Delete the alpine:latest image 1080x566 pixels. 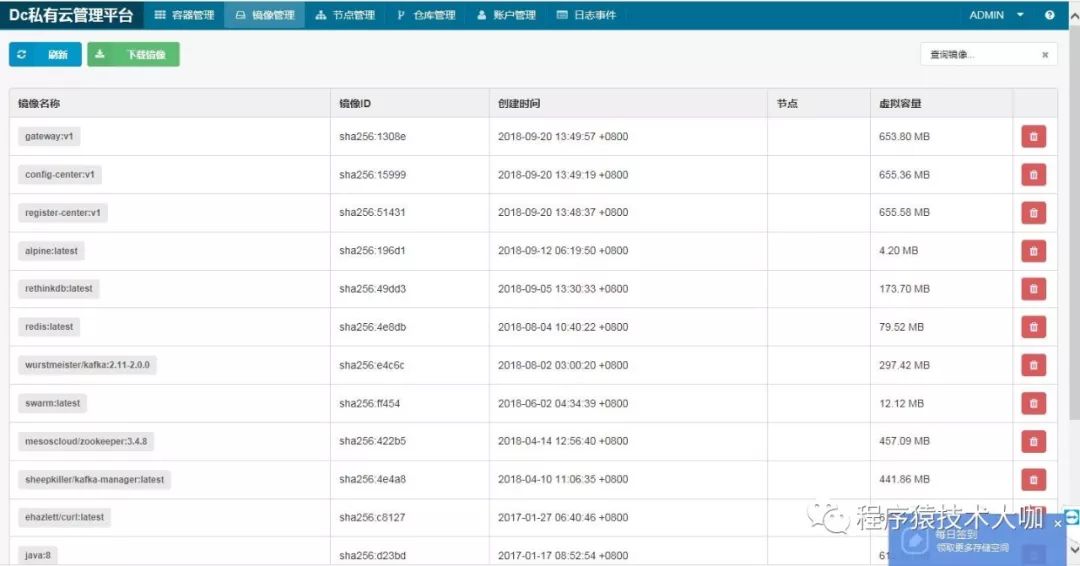pyautogui.click(x=1033, y=251)
